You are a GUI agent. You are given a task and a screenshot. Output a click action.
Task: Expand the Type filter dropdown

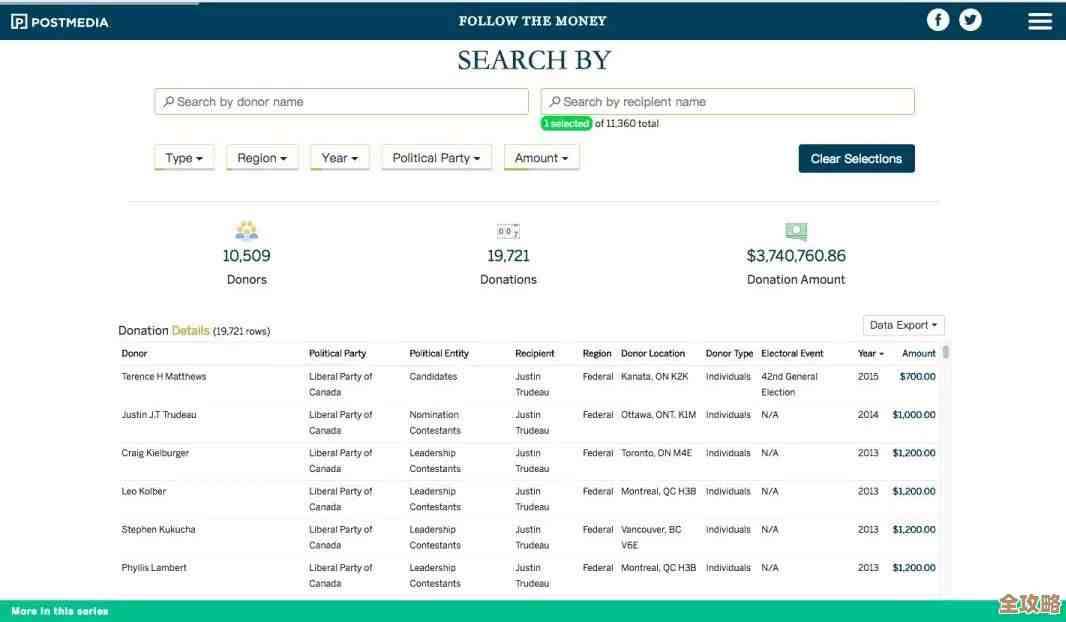coord(184,158)
